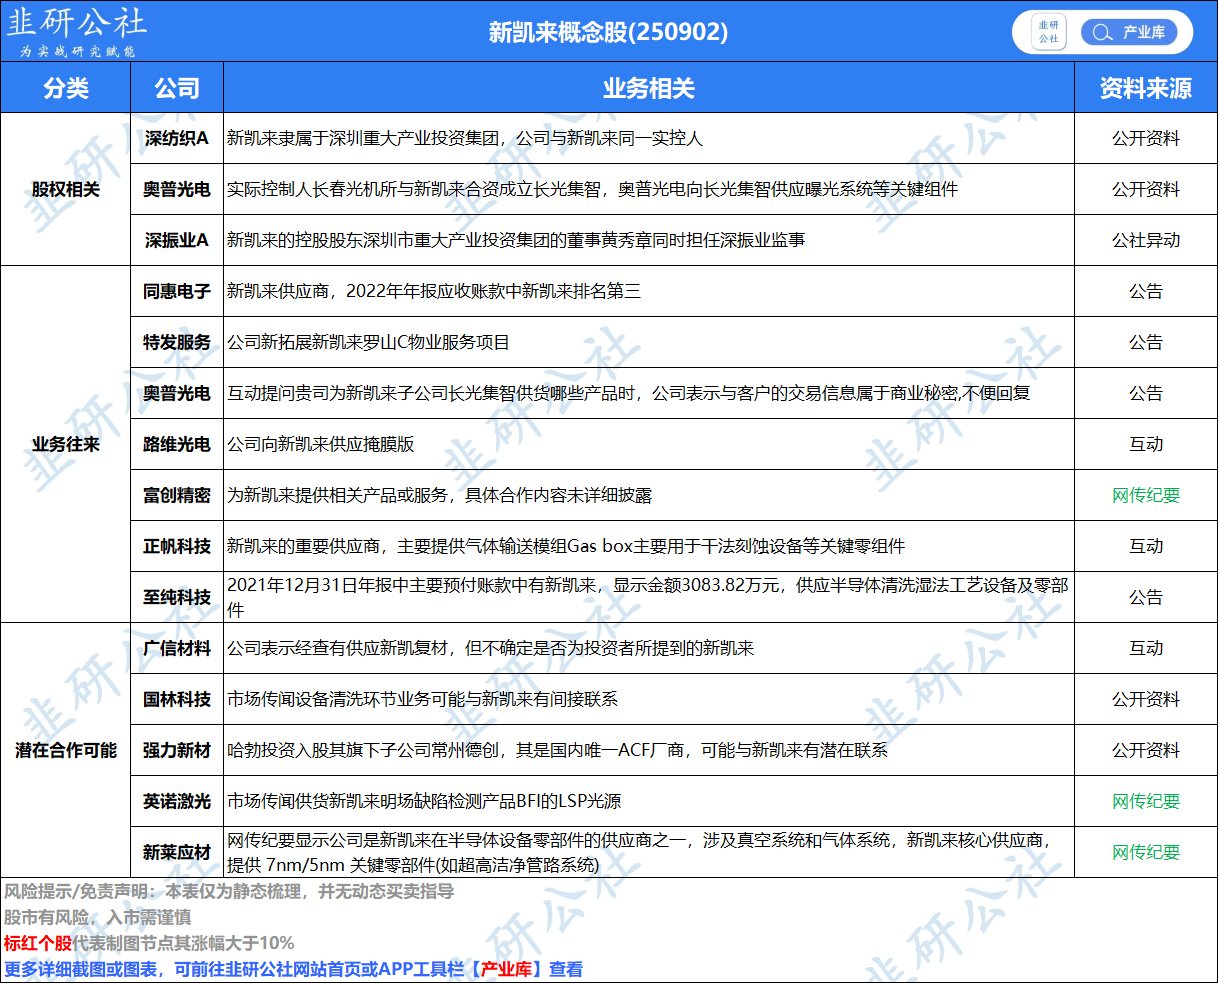This screenshot has height=984, width=1219.
Task: Click the 资料来源 column header
Action: [x=1145, y=88]
